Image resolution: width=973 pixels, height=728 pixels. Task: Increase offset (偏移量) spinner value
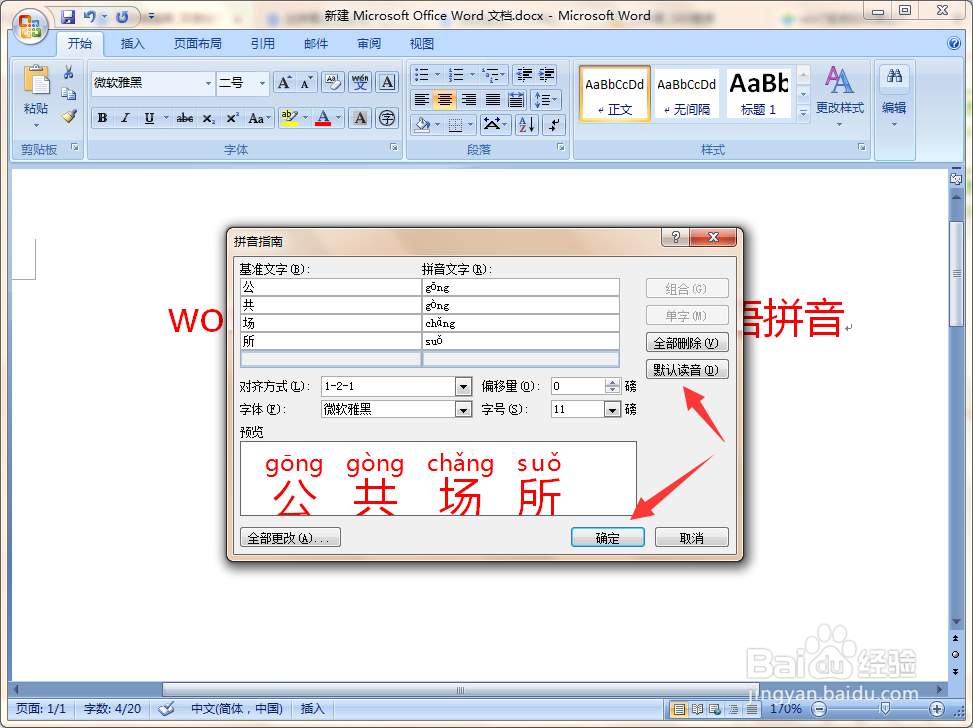coord(612,382)
